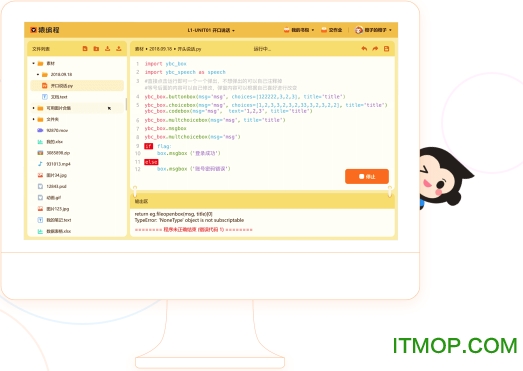Open the user avatar account dropdown
Viewport: 523px width, 371px height.
[x=373, y=30]
